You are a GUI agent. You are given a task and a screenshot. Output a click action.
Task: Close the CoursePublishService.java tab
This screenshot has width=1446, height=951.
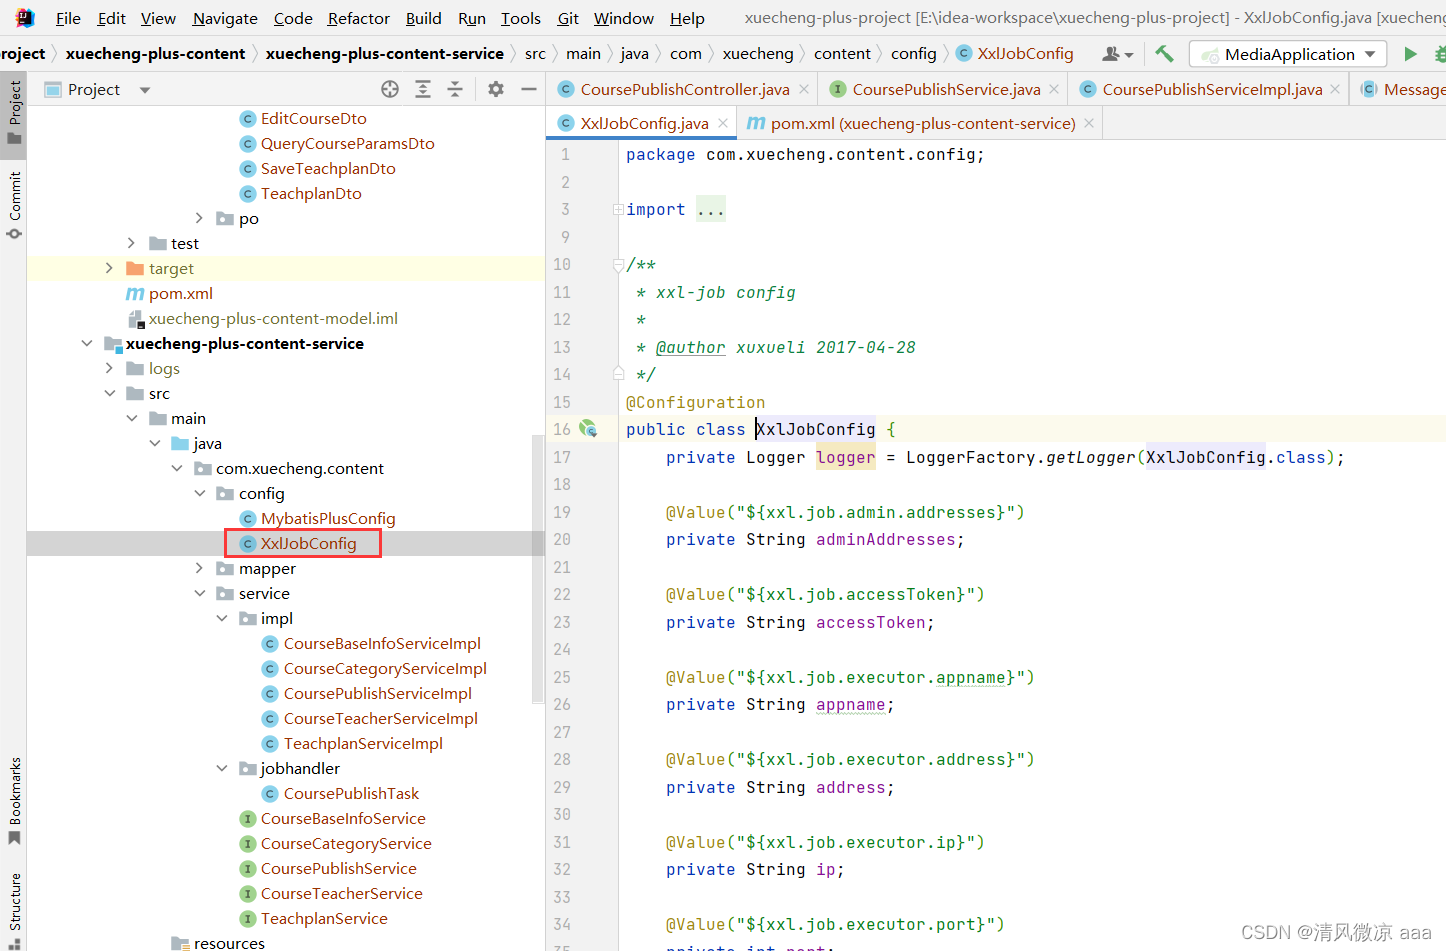click(1054, 89)
